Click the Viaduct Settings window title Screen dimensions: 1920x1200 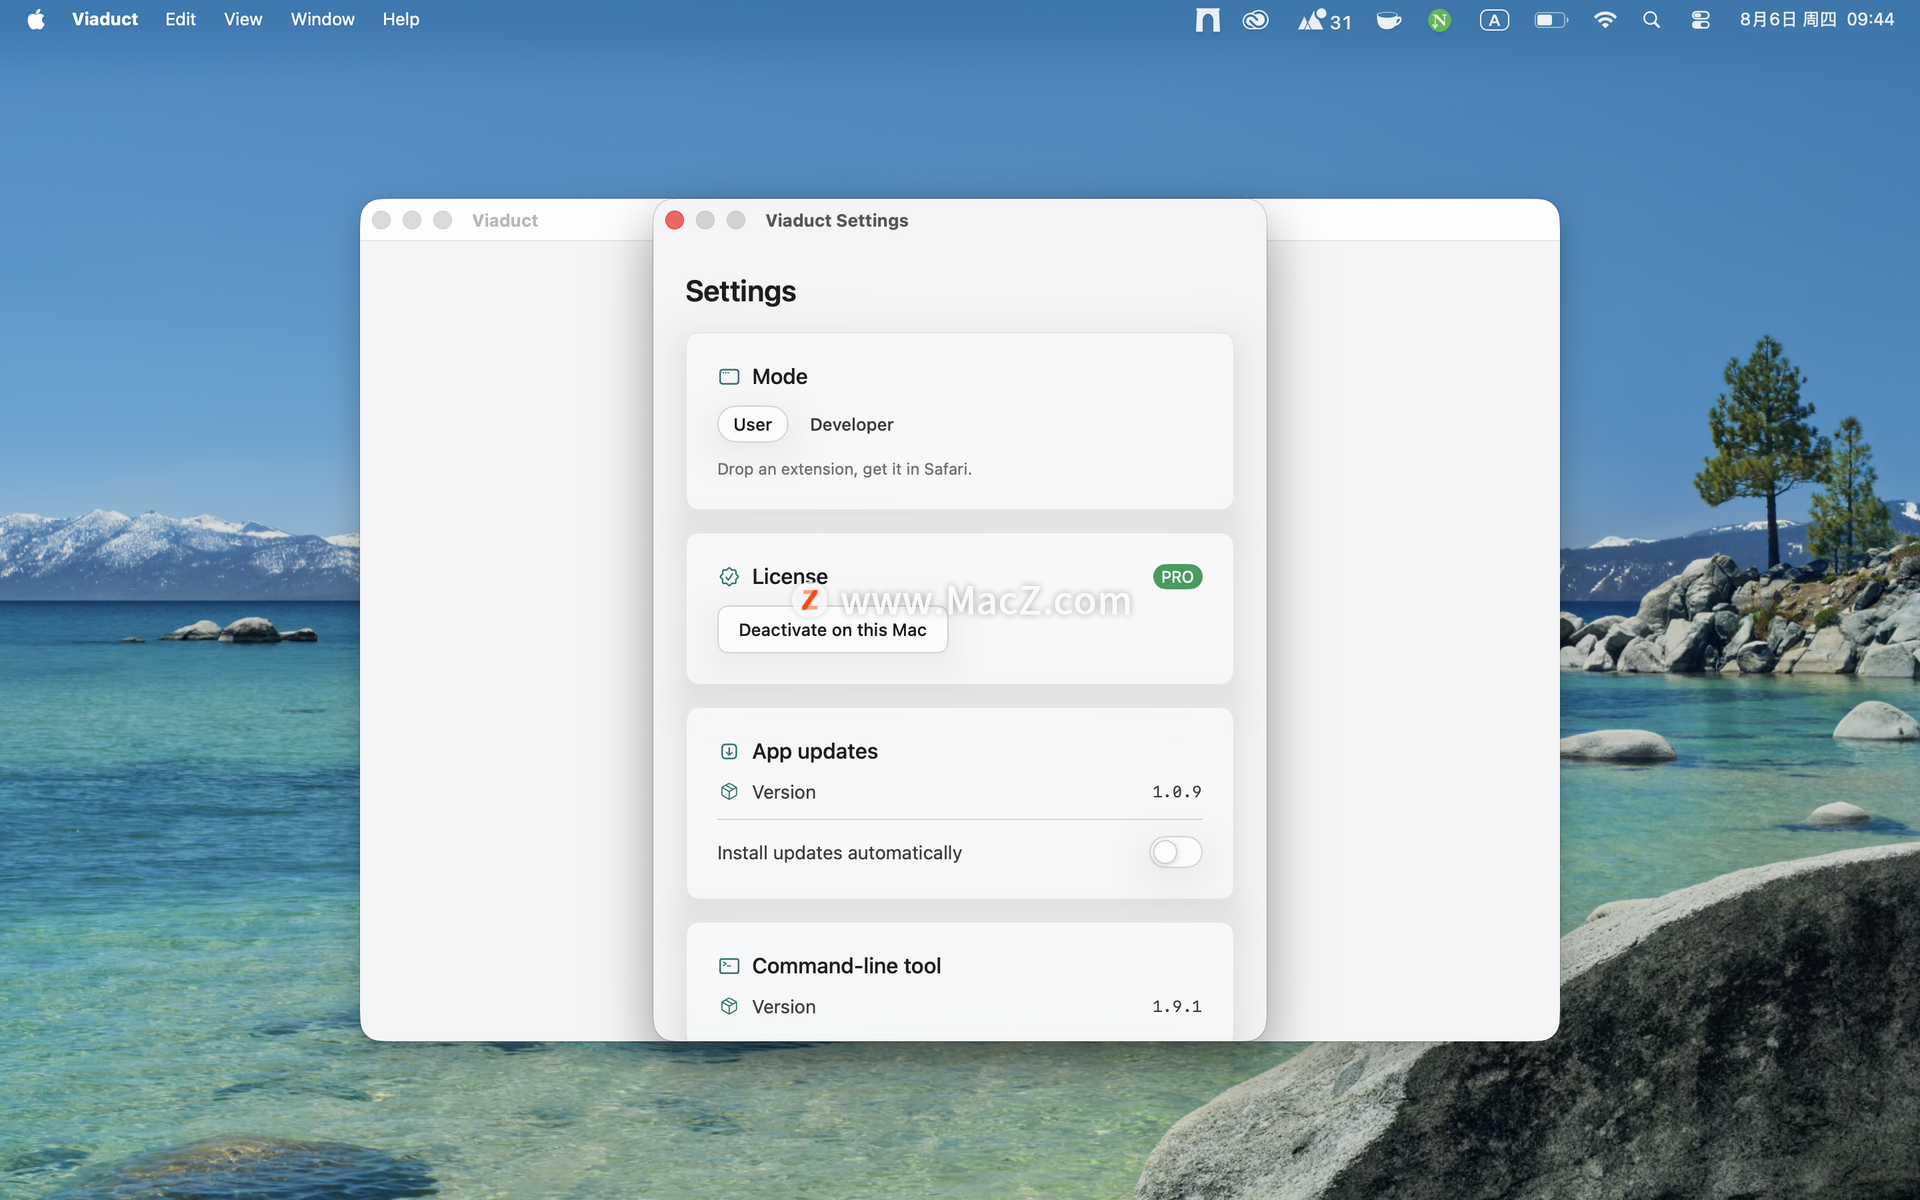tap(837, 220)
